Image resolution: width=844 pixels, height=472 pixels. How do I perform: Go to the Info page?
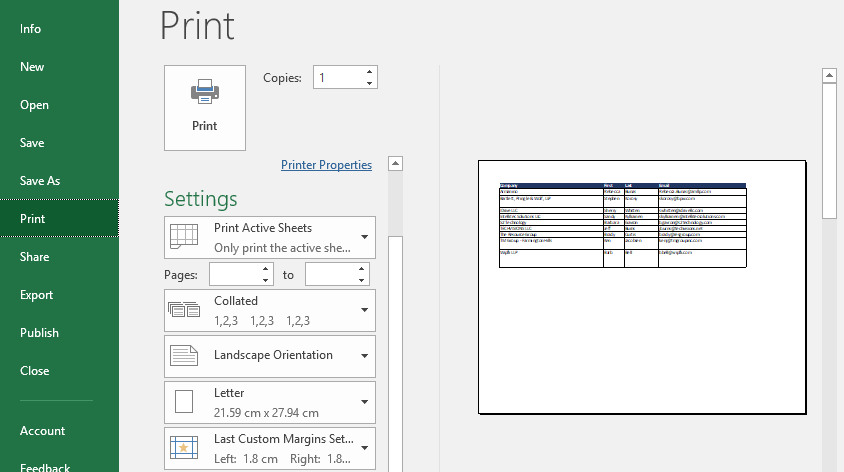(x=31, y=29)
